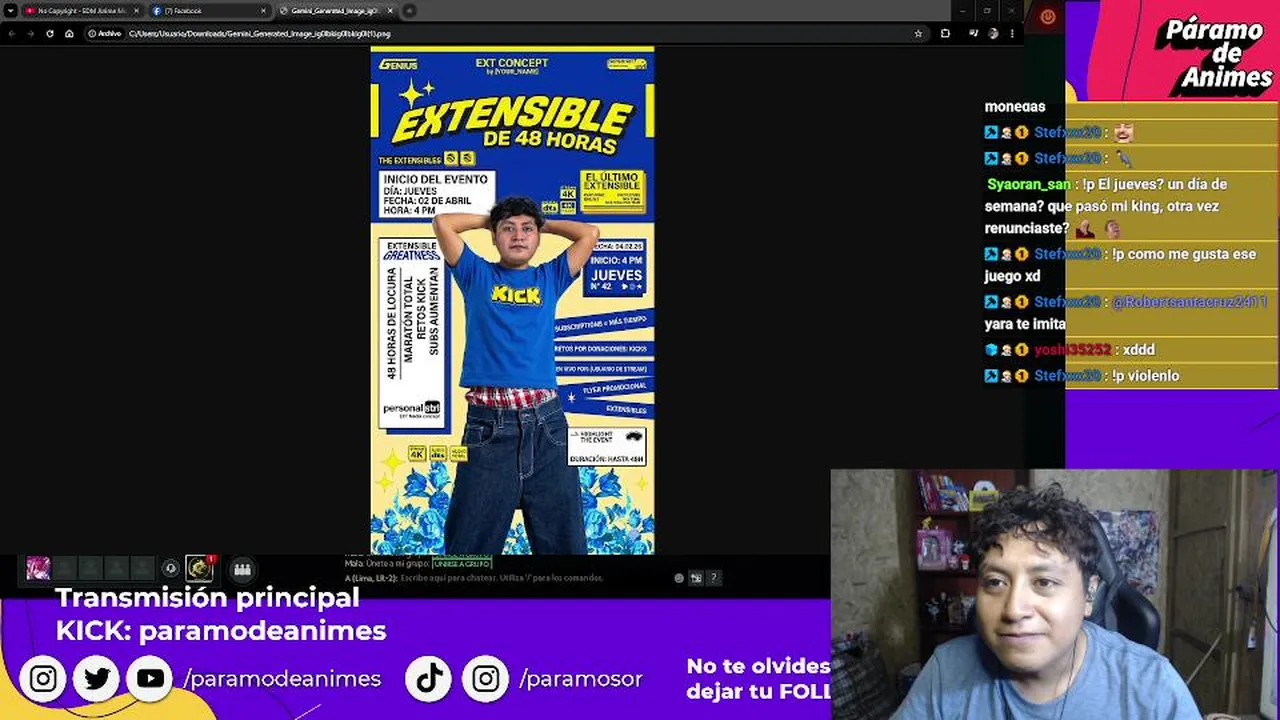Click the "Transmisión principal" heading
Image resolution: width=1280 pixels, height=720 pixels.
(x=207, y=598)
